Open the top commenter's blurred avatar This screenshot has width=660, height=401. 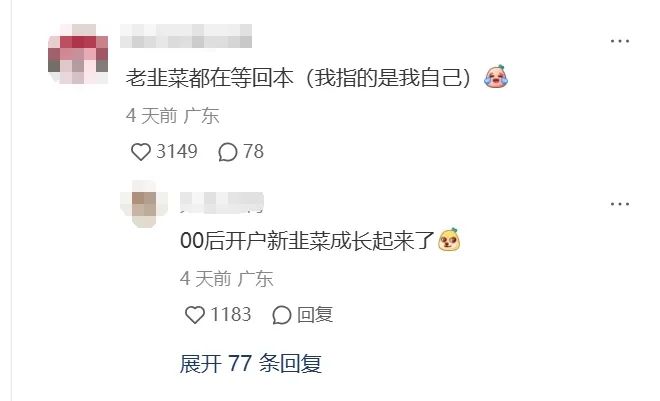(78, 54)
